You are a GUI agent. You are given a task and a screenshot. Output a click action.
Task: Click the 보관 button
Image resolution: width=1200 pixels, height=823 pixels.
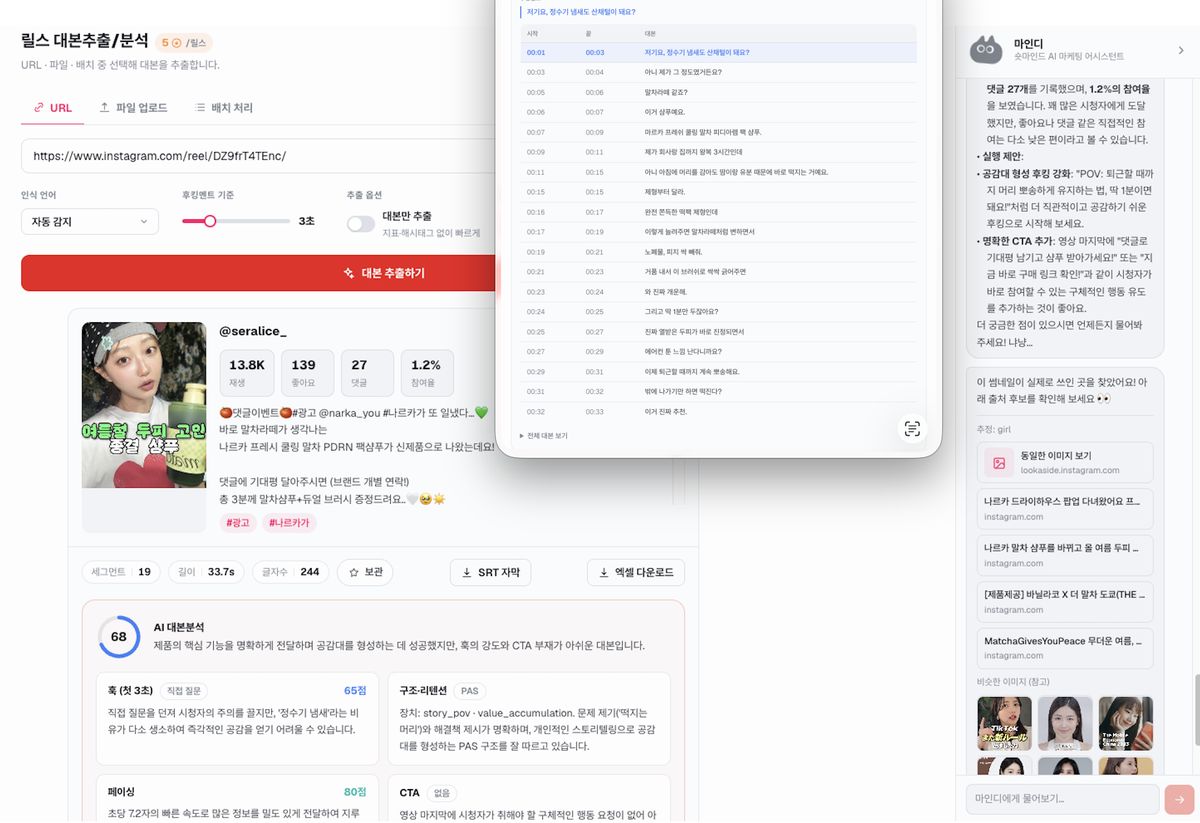pos(365,572)
